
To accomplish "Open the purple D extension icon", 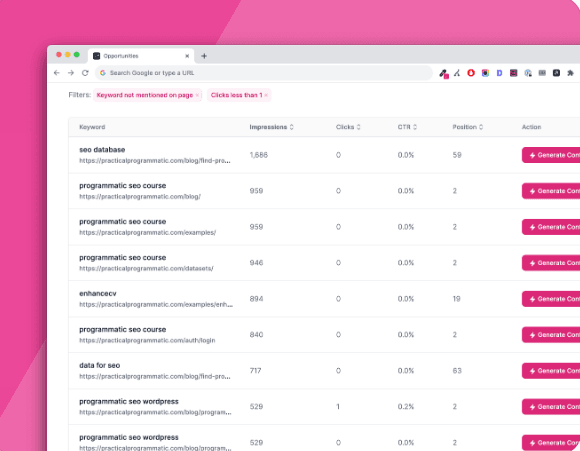I will [499, 73].
